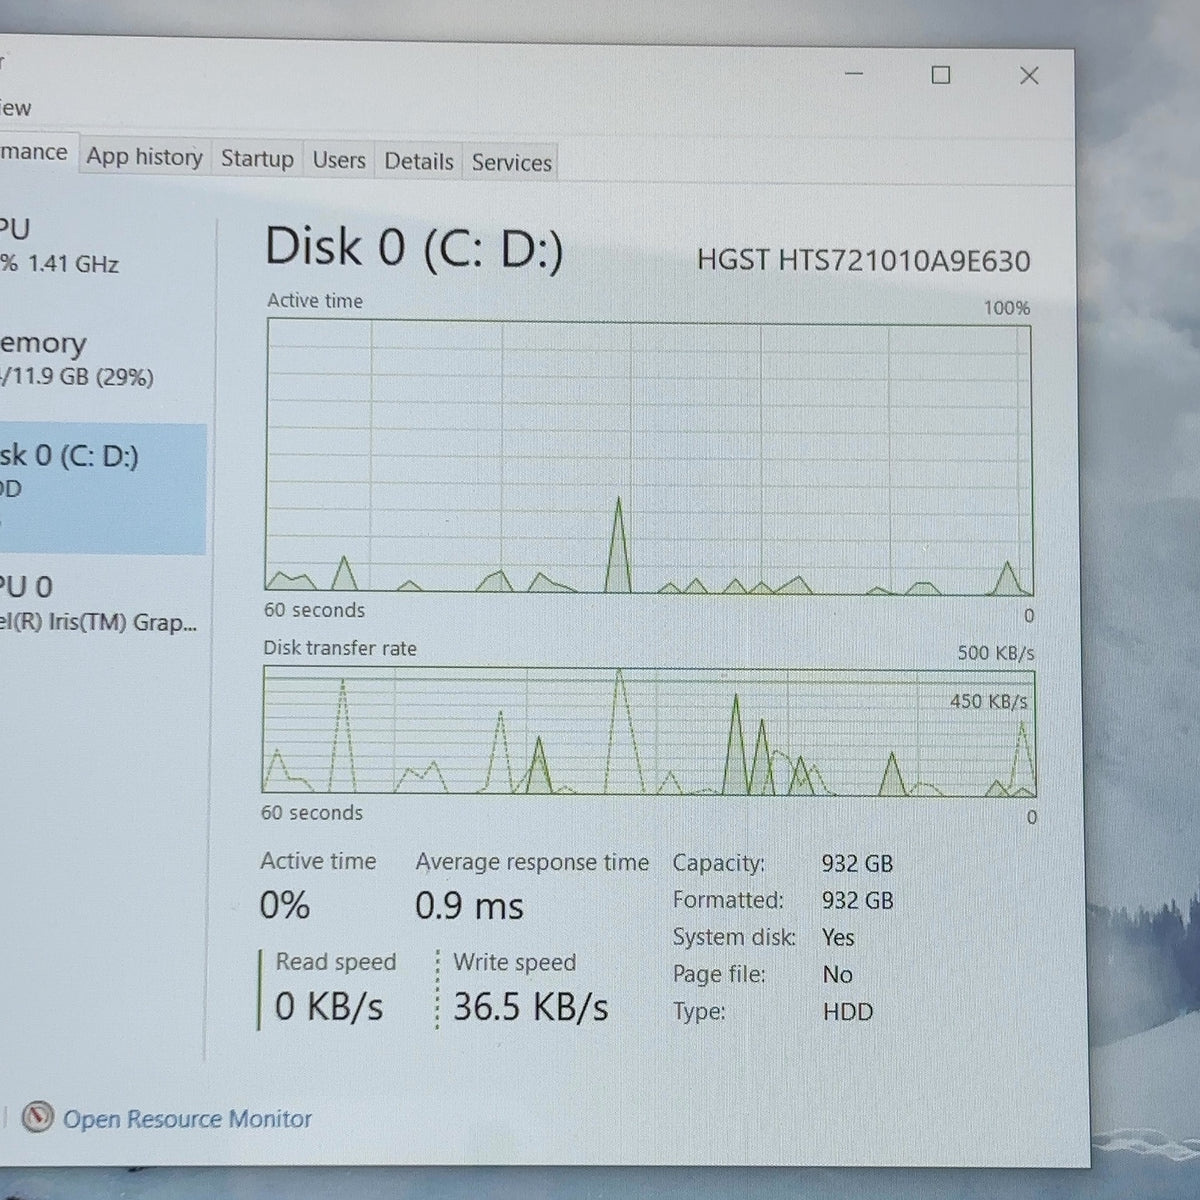Open the View menu
The width and height of the screenshot is (1200, 1200).
[16, 108]
